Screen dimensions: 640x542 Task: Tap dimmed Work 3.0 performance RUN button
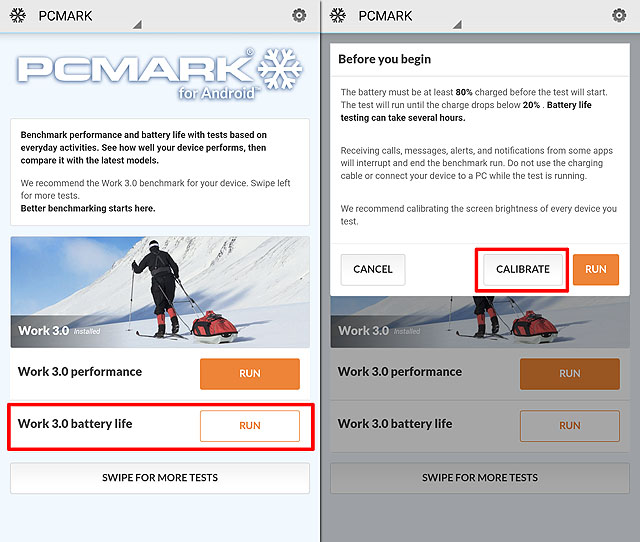tap(570, 373)
